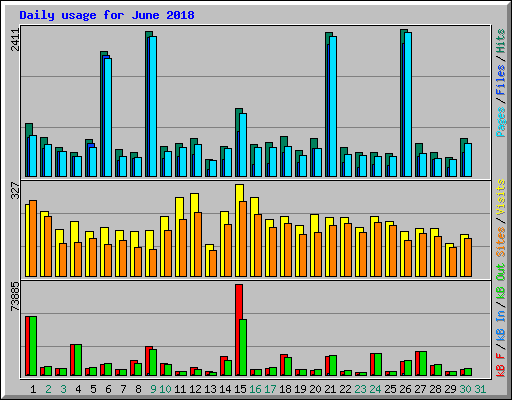Click the tall cyan pages bar for day 26
The height and width of the screenshot is (400, 512).
[408, 104]
